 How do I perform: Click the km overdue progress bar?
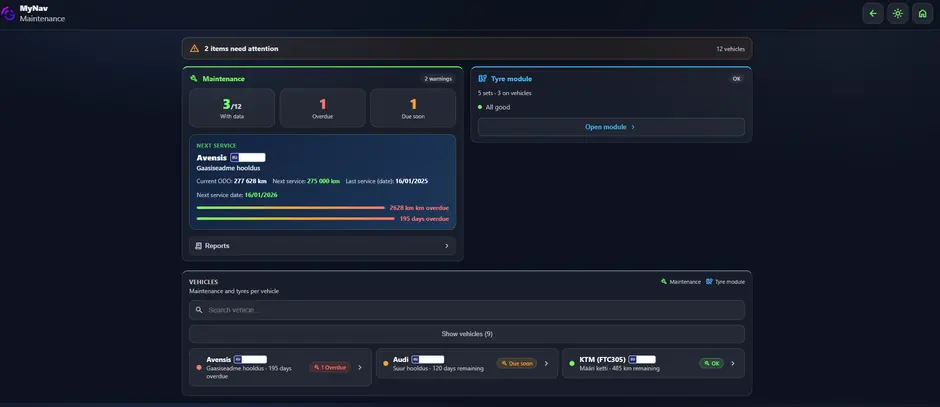(x=291, y=208)
